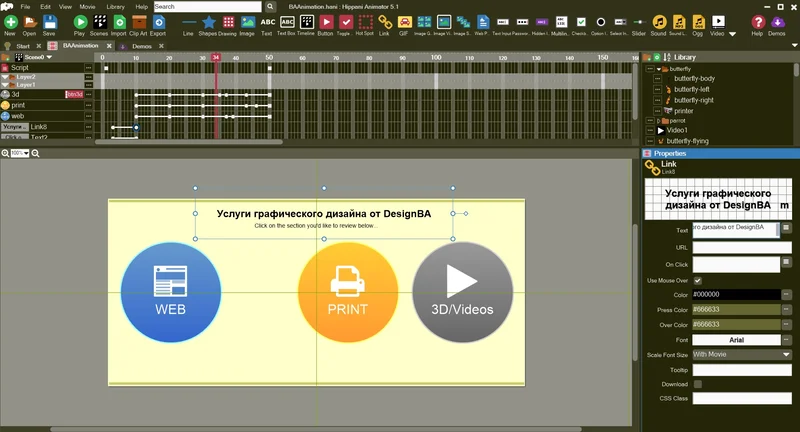Open the Over Color #666633 swatch
The height and width of the screenshot is (432, 800).
click(x=736, y=324)
